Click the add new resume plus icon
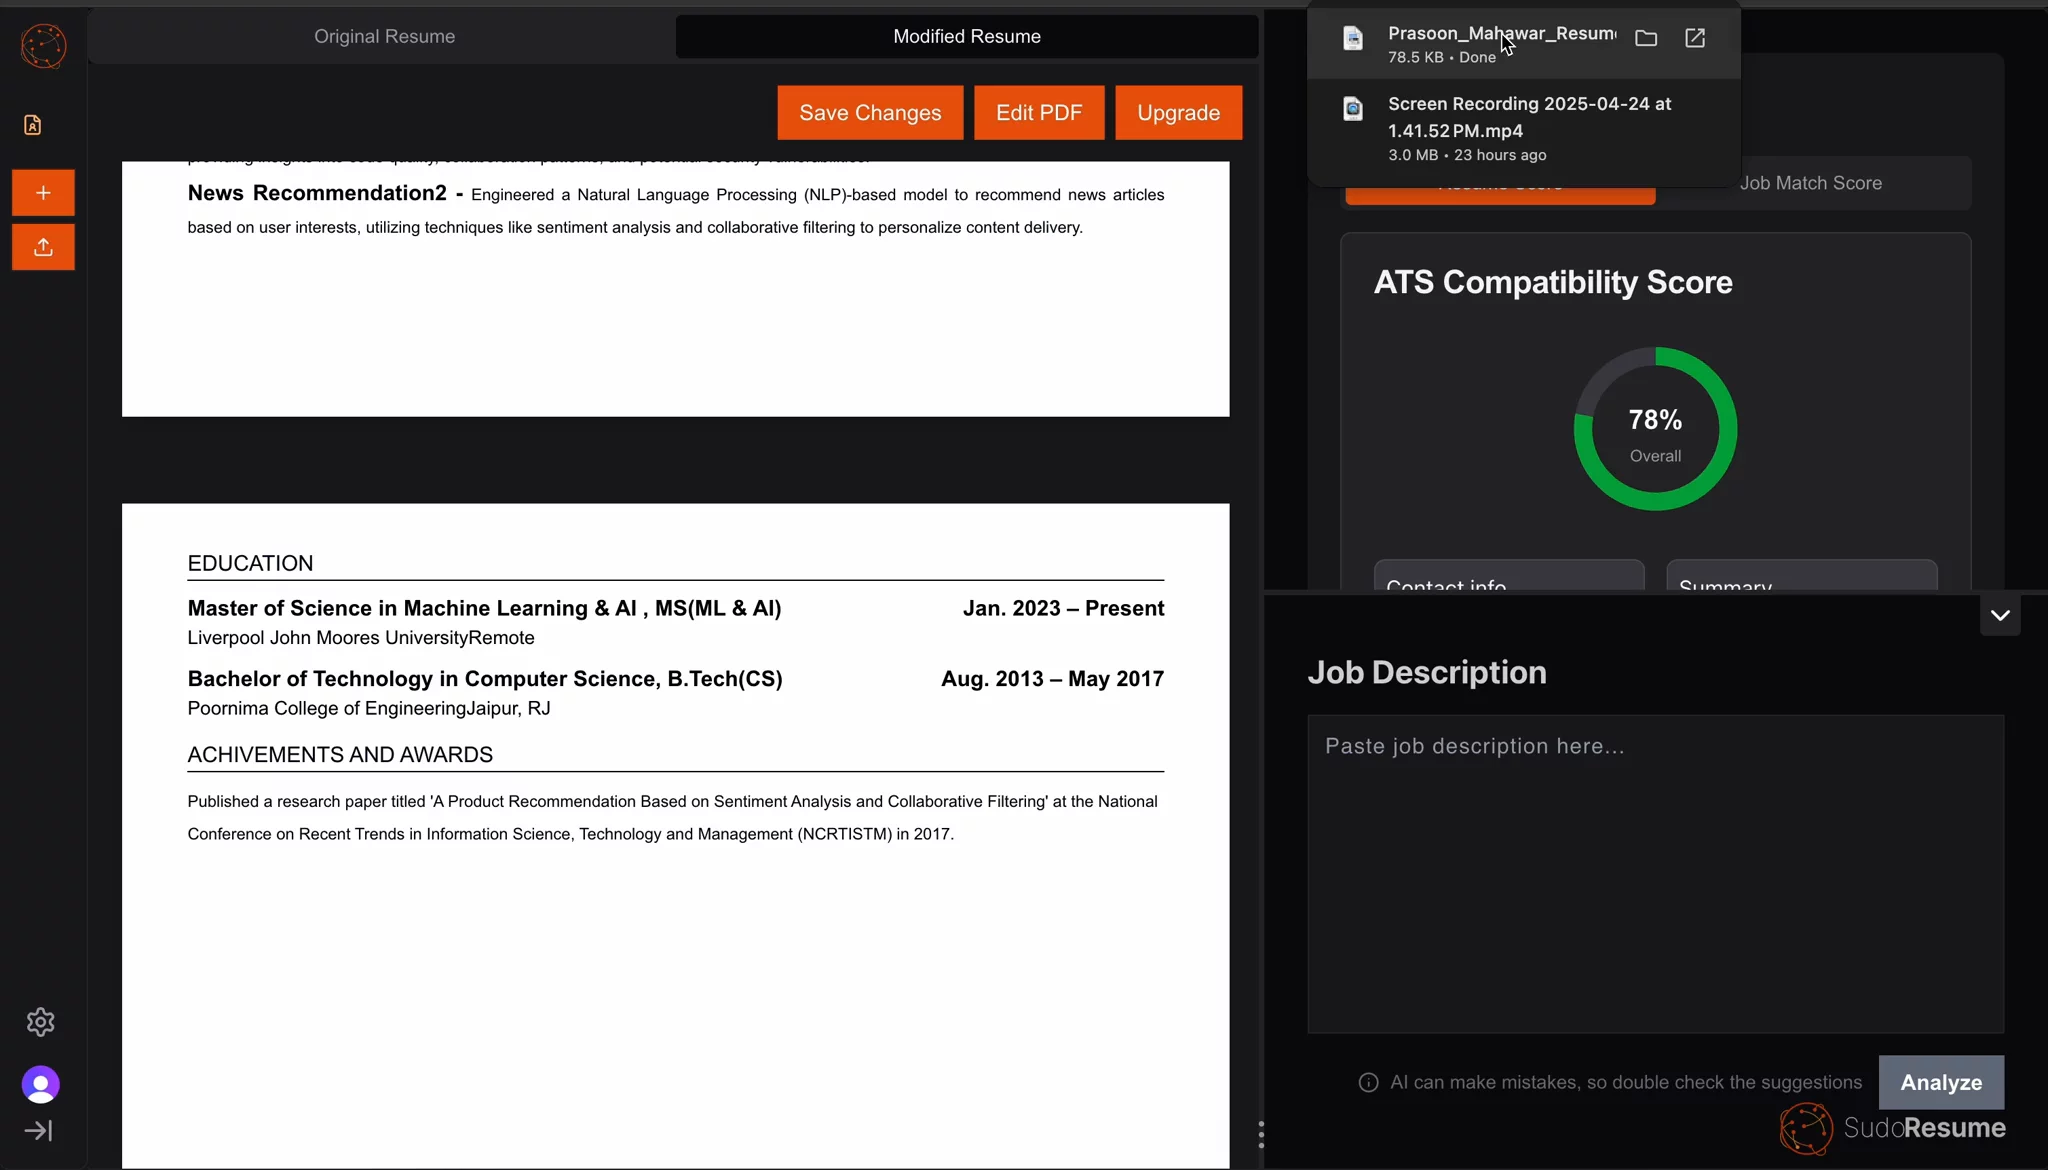 point(42,192)
